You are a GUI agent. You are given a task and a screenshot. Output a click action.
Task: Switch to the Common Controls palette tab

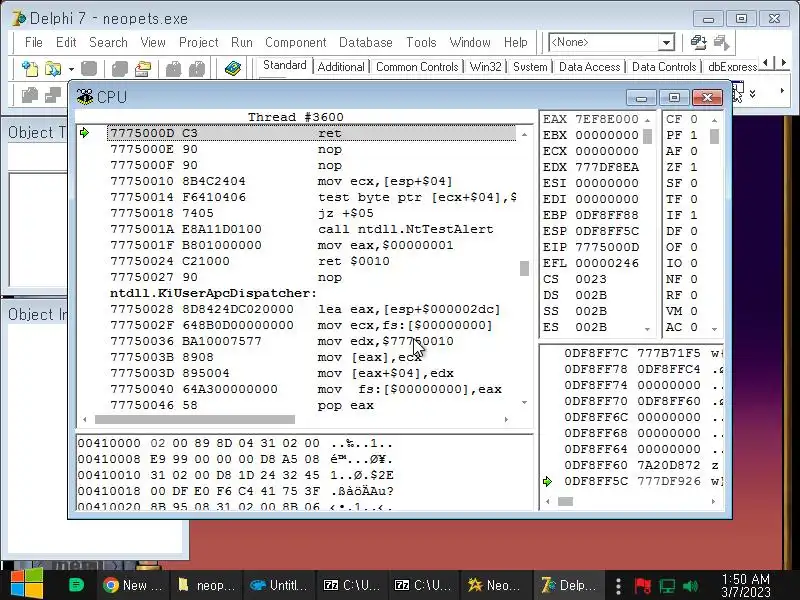[417, 67]
